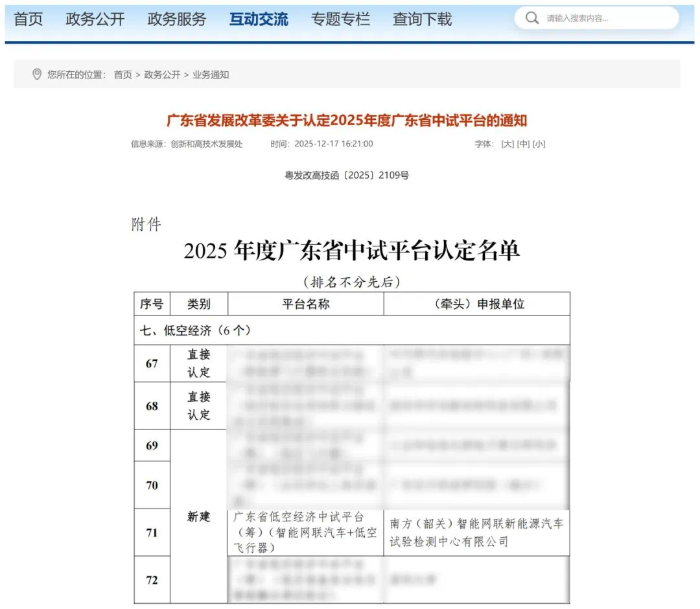Click the 类别 column header
The image size is (700, 609).
click(x=199, y=304)
